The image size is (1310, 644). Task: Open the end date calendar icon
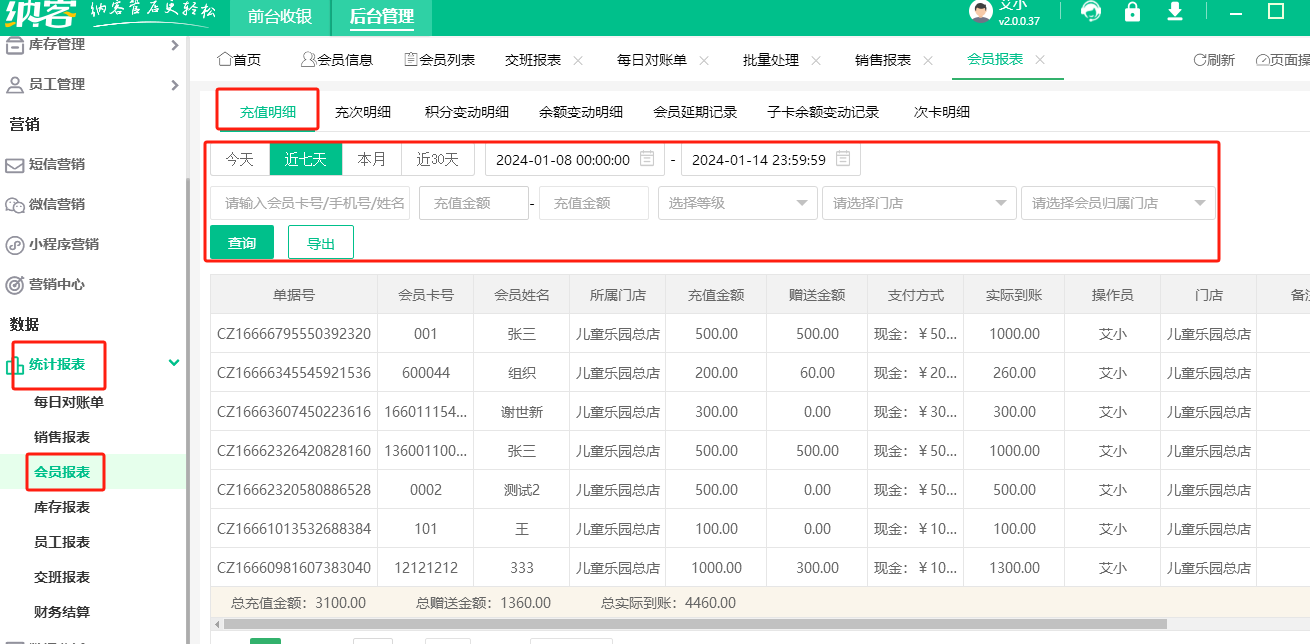pos(843,159)
